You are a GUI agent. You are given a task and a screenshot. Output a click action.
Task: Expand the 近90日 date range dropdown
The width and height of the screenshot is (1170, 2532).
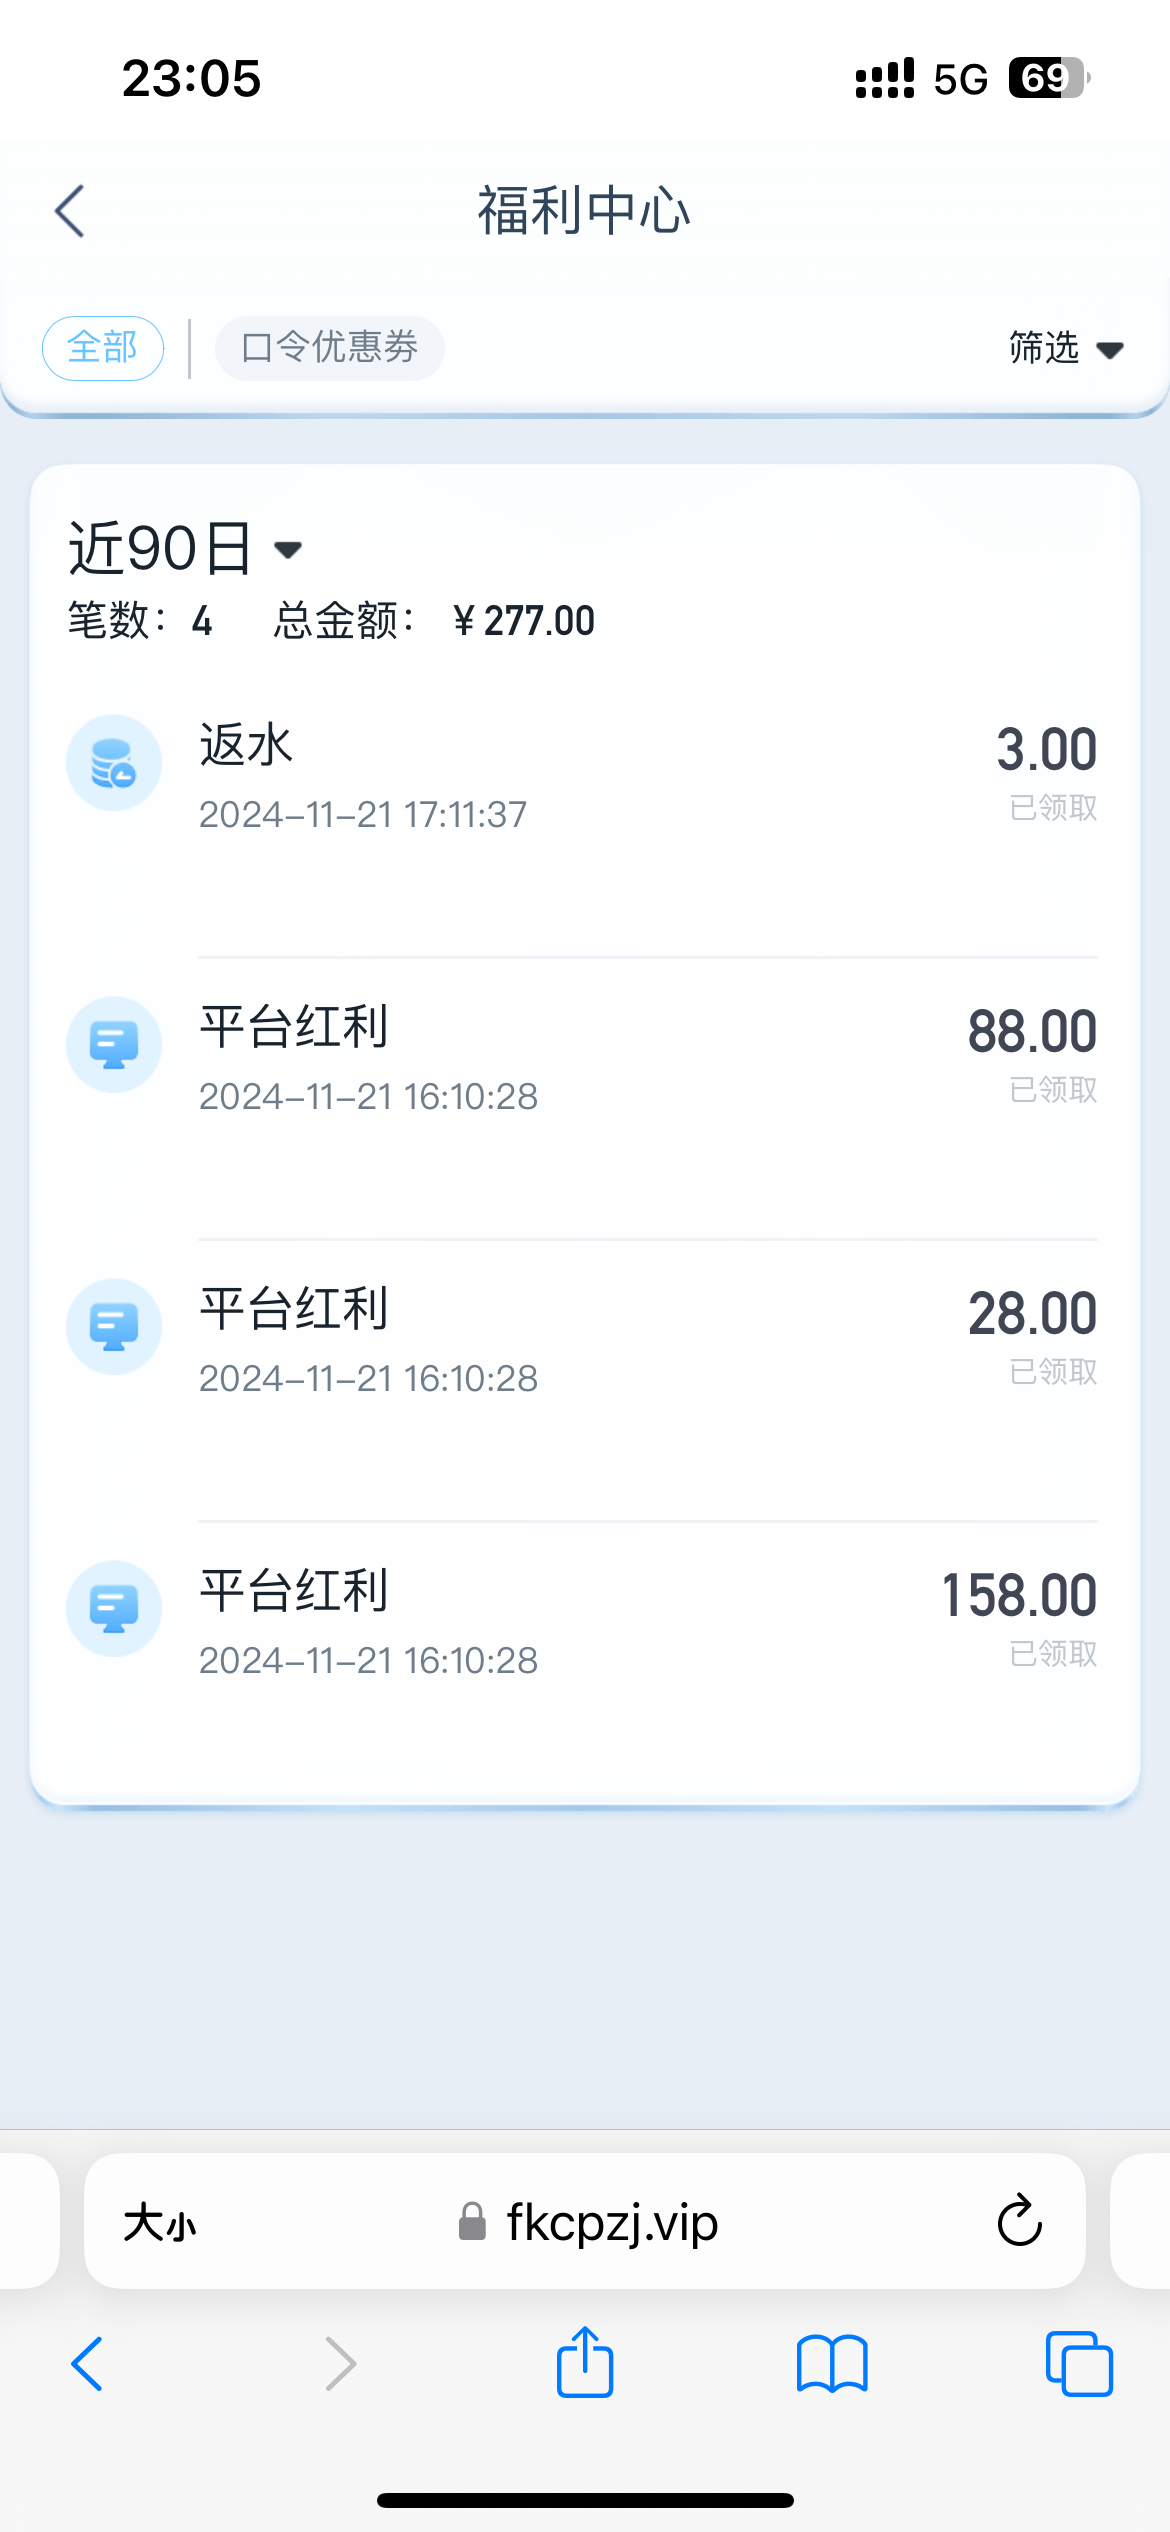click(x=186, y=549)
